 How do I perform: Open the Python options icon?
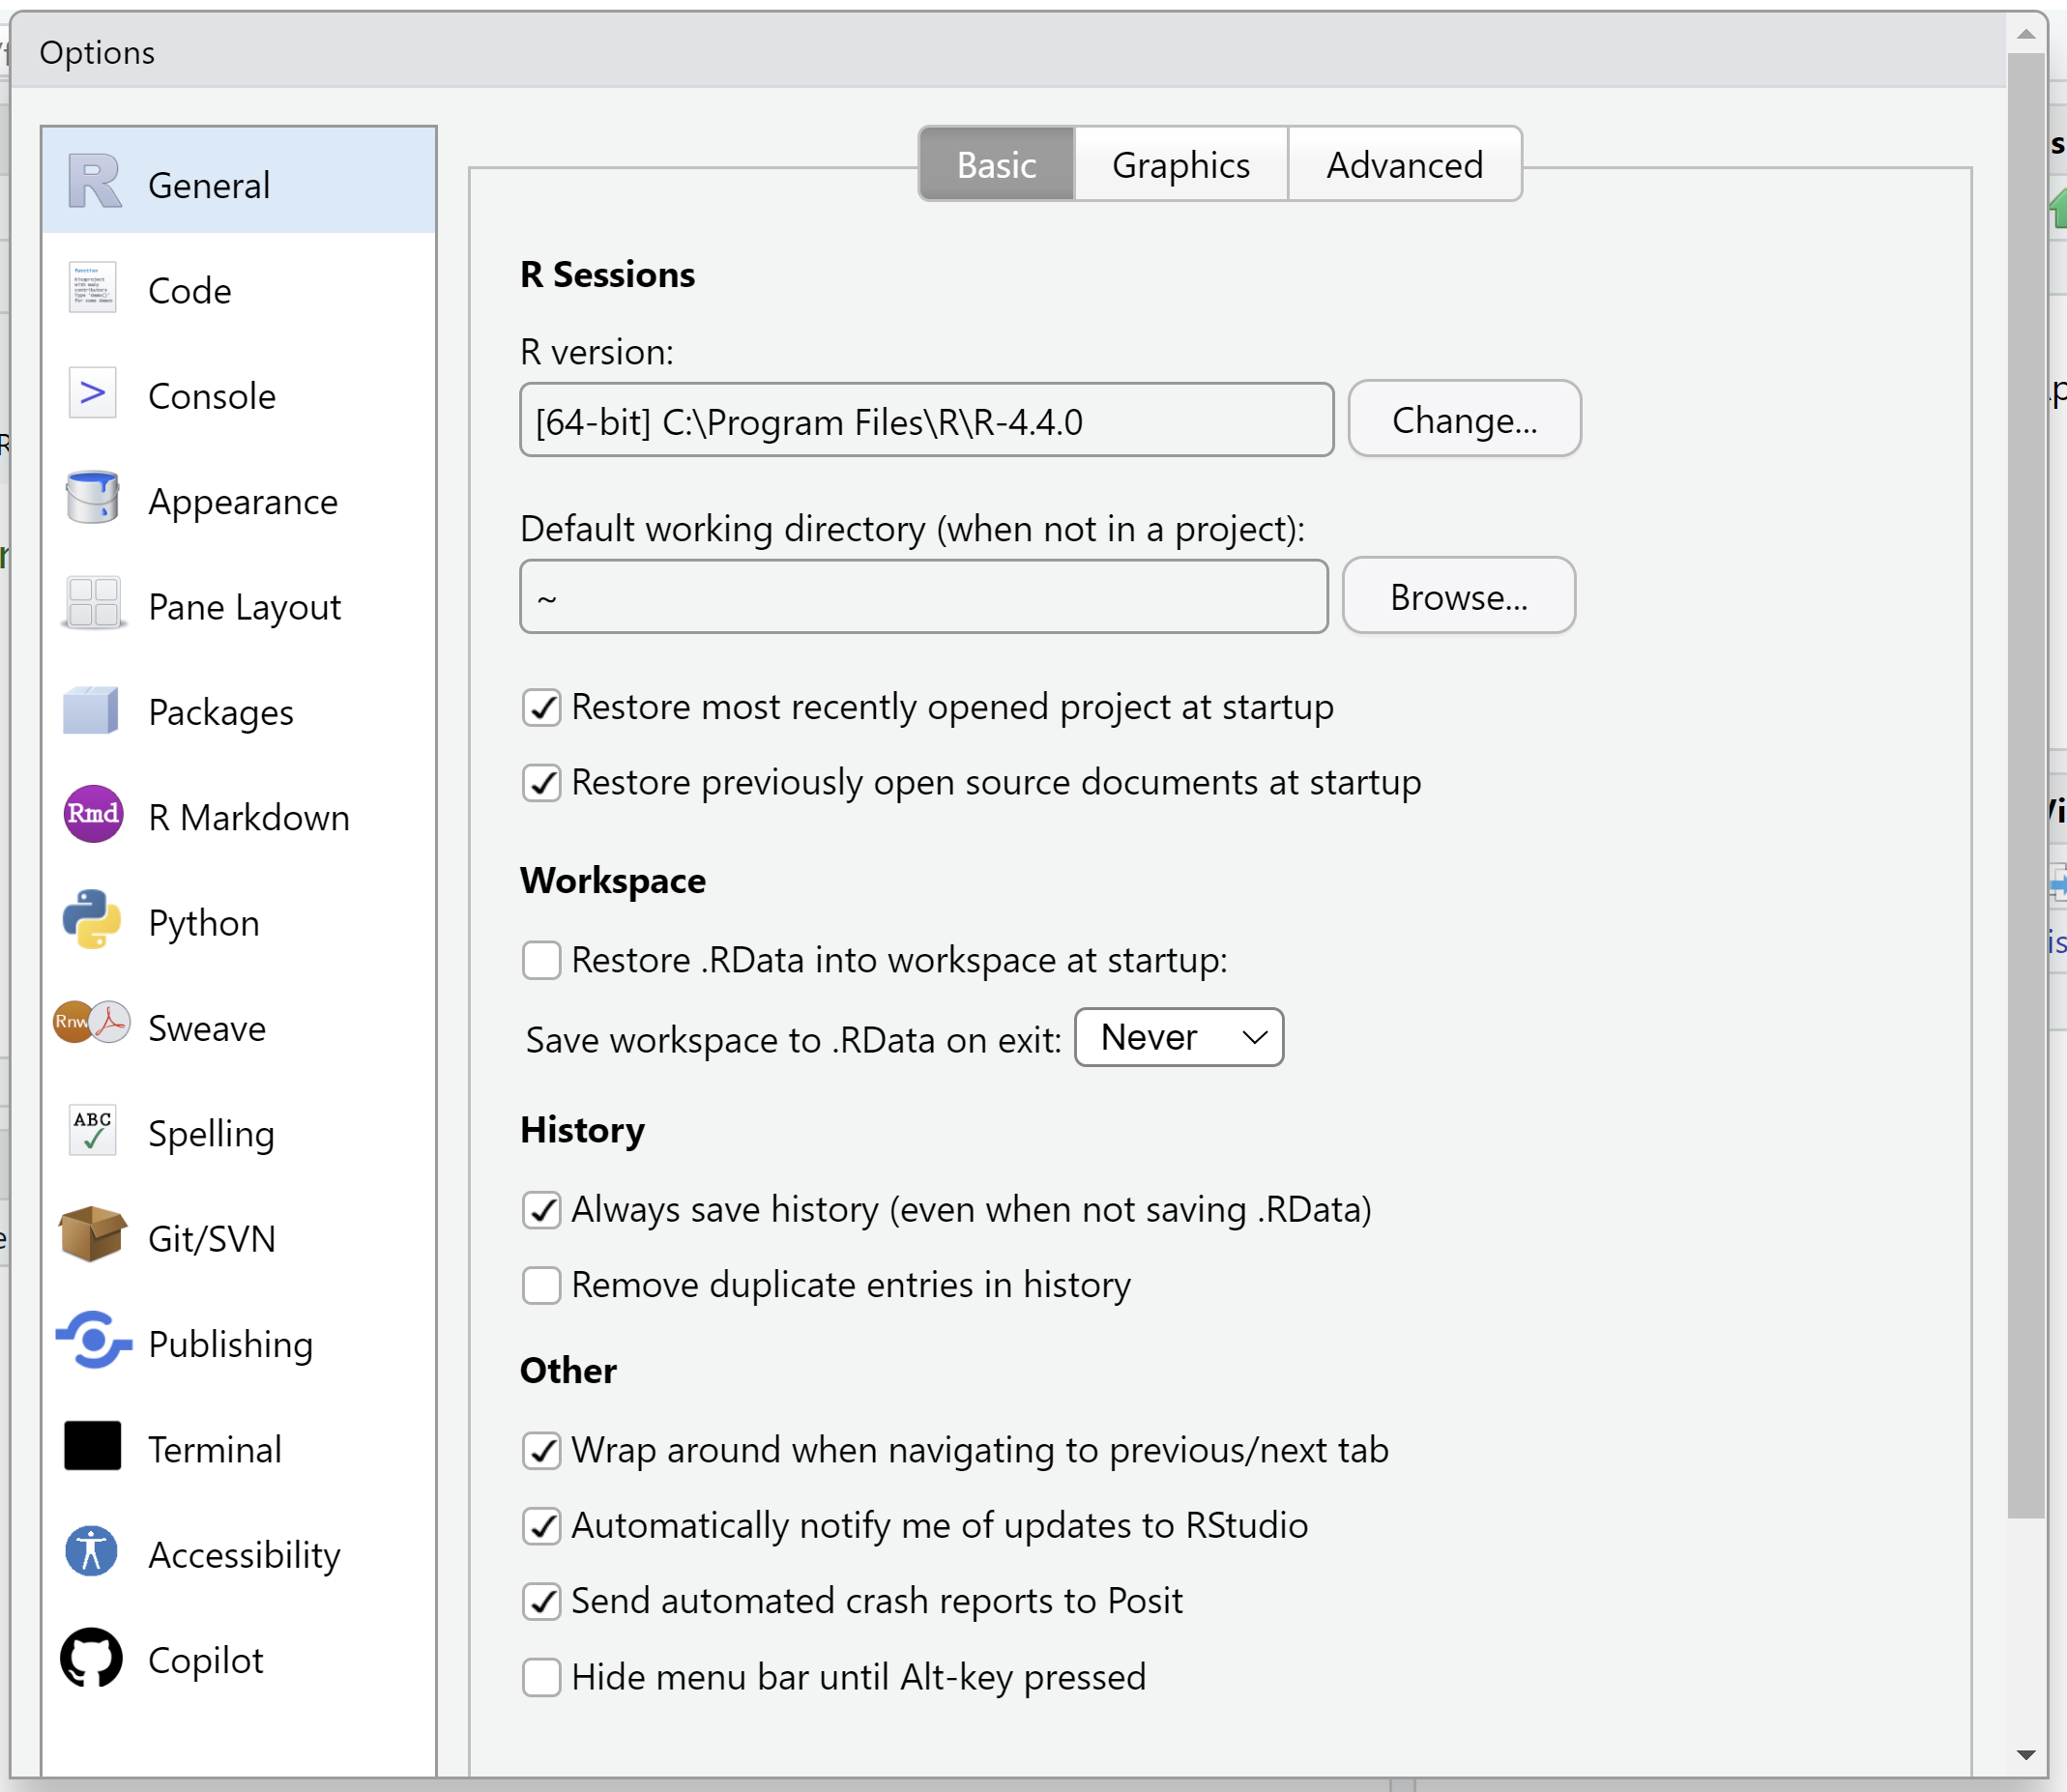(x=91, y=920)
